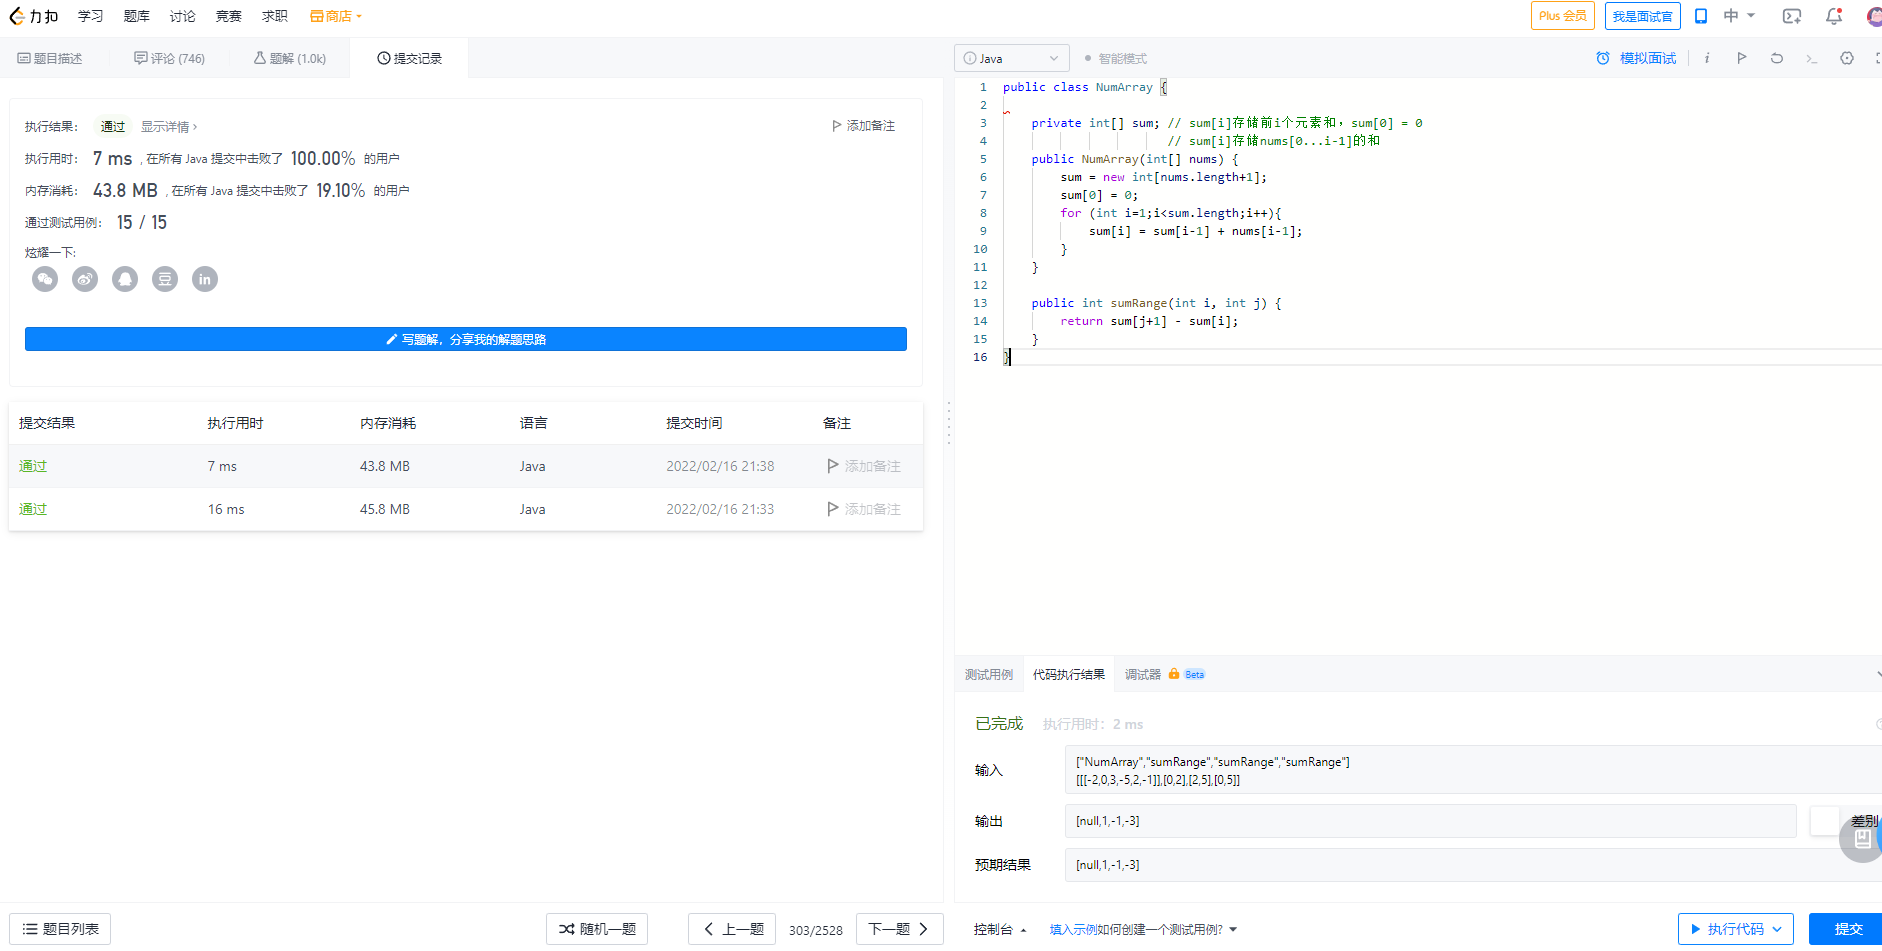Click the 提交 submit button

pos(1846,929)
